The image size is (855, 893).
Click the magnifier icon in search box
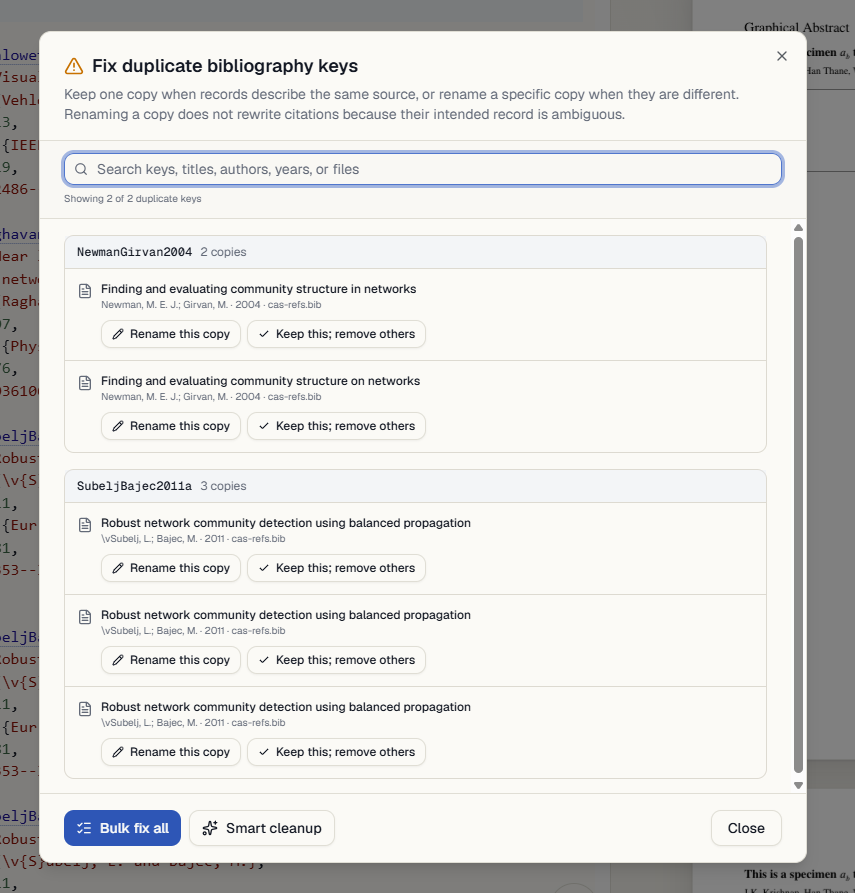tap(81, 169)
